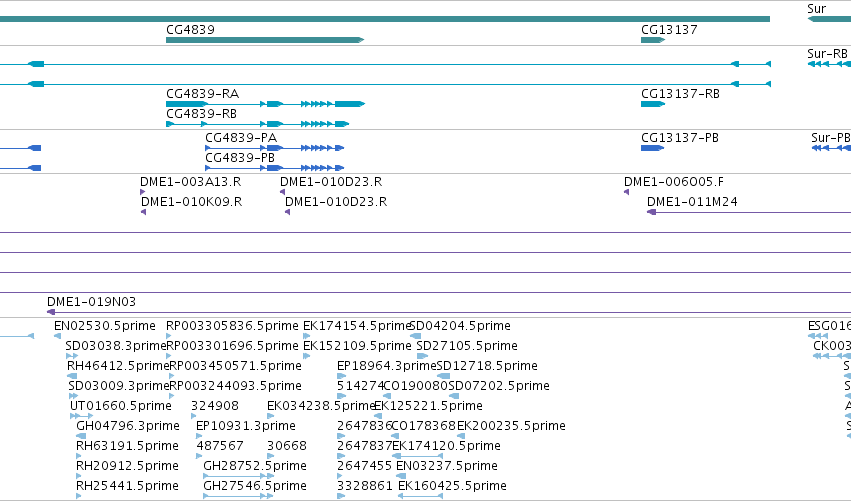This screenshot has width=851, height=501.
Task: Click the CG4839 gene label
Action: pos(190,30)
